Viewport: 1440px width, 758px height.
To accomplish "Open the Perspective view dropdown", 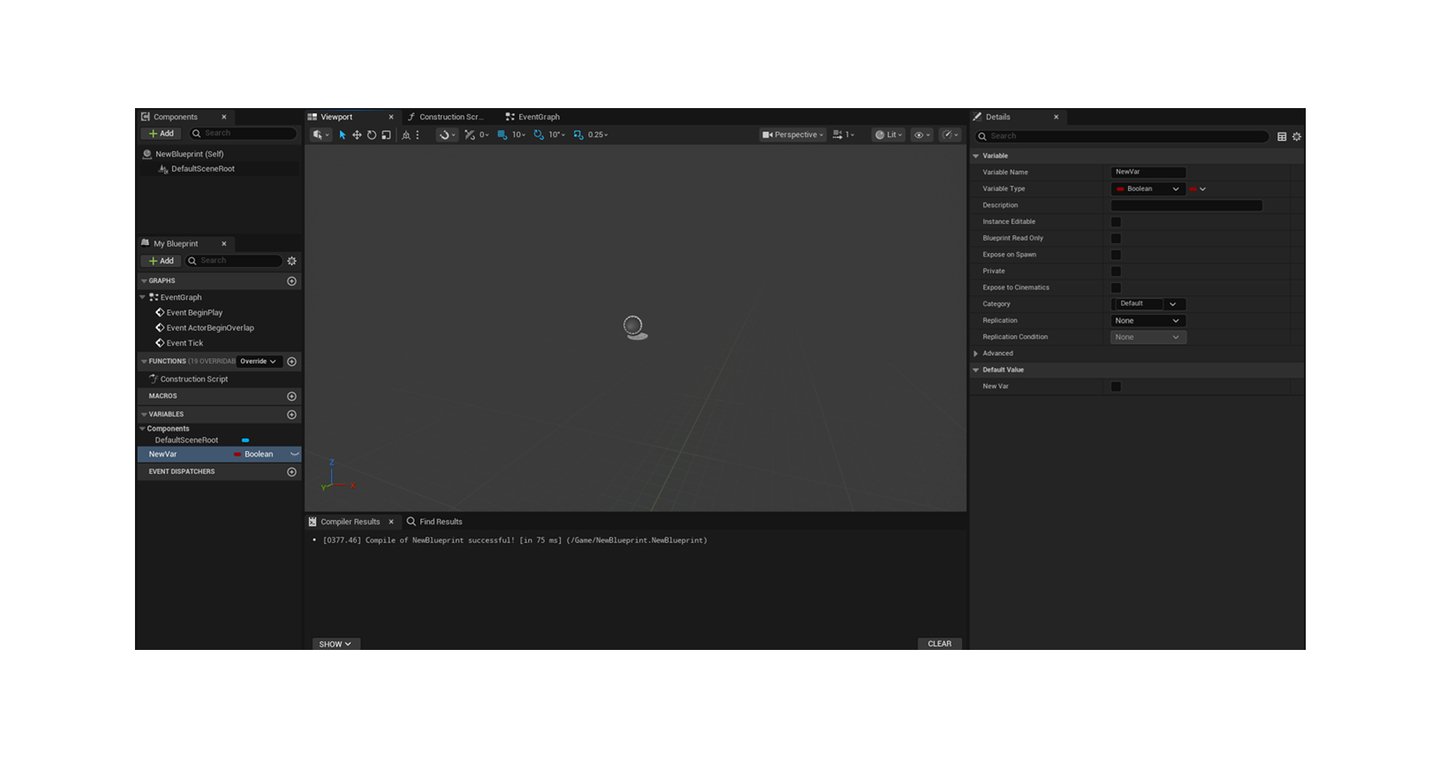I will 792,135.
